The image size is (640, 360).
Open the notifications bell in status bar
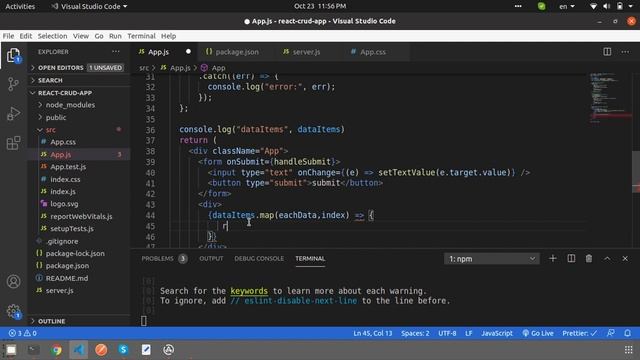pos(628,333)
